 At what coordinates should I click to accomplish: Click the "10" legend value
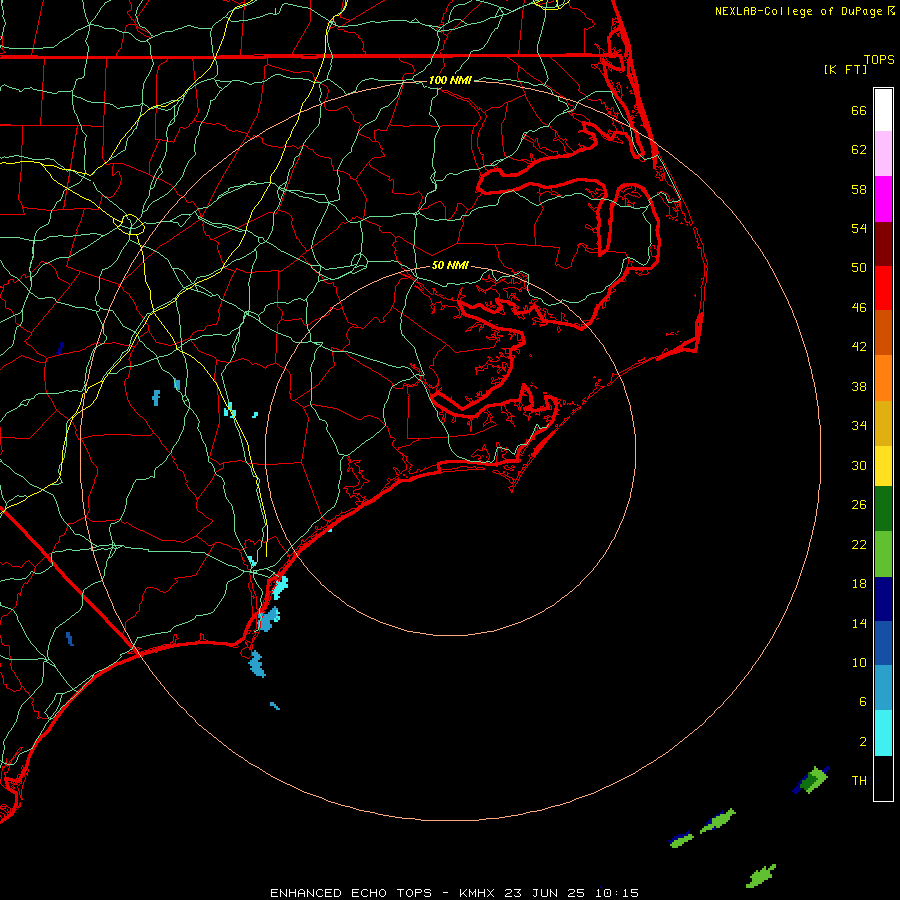[859, 662]
